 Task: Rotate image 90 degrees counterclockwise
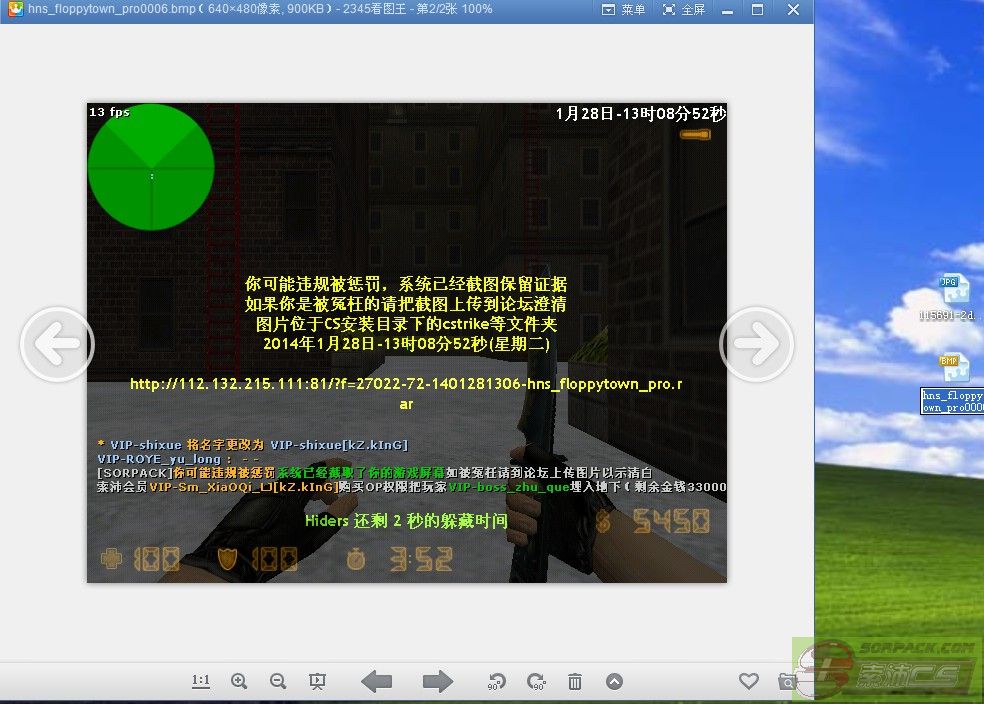497,682
